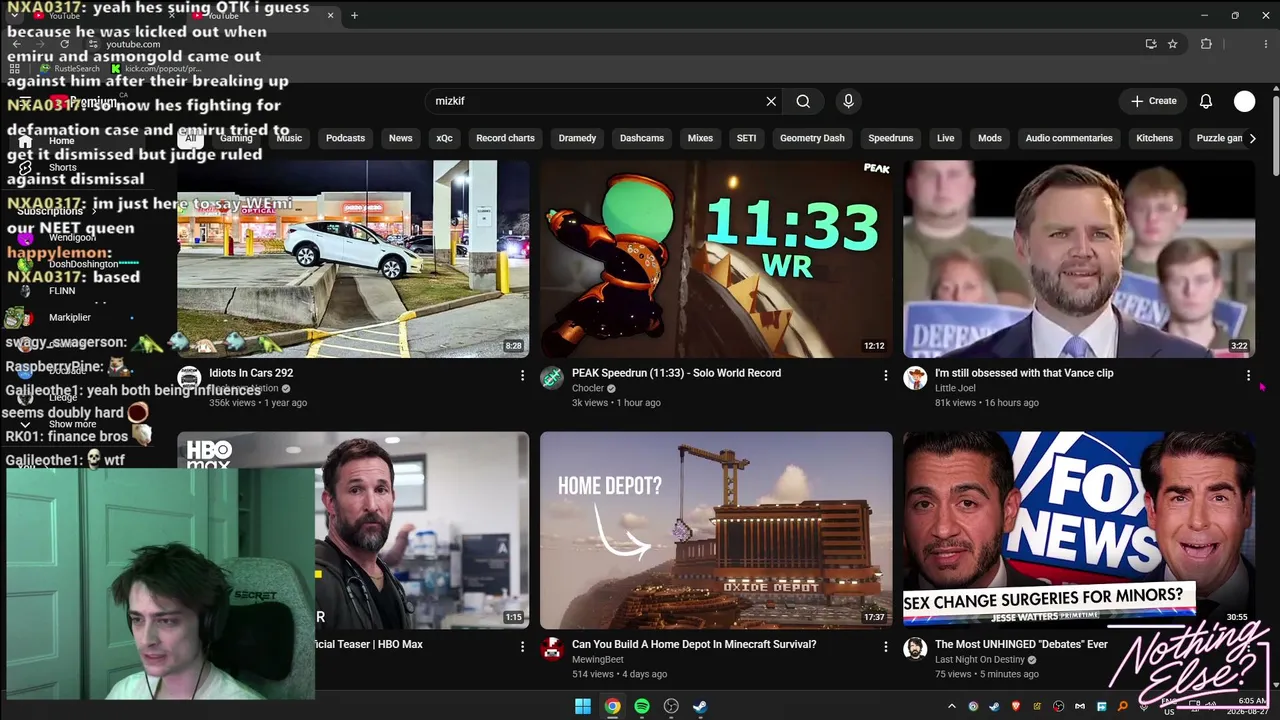Image resolution: width=1280 pixels, height=720 pixels.
Task: Open the Windows Start menu
Action: [583, 706]
